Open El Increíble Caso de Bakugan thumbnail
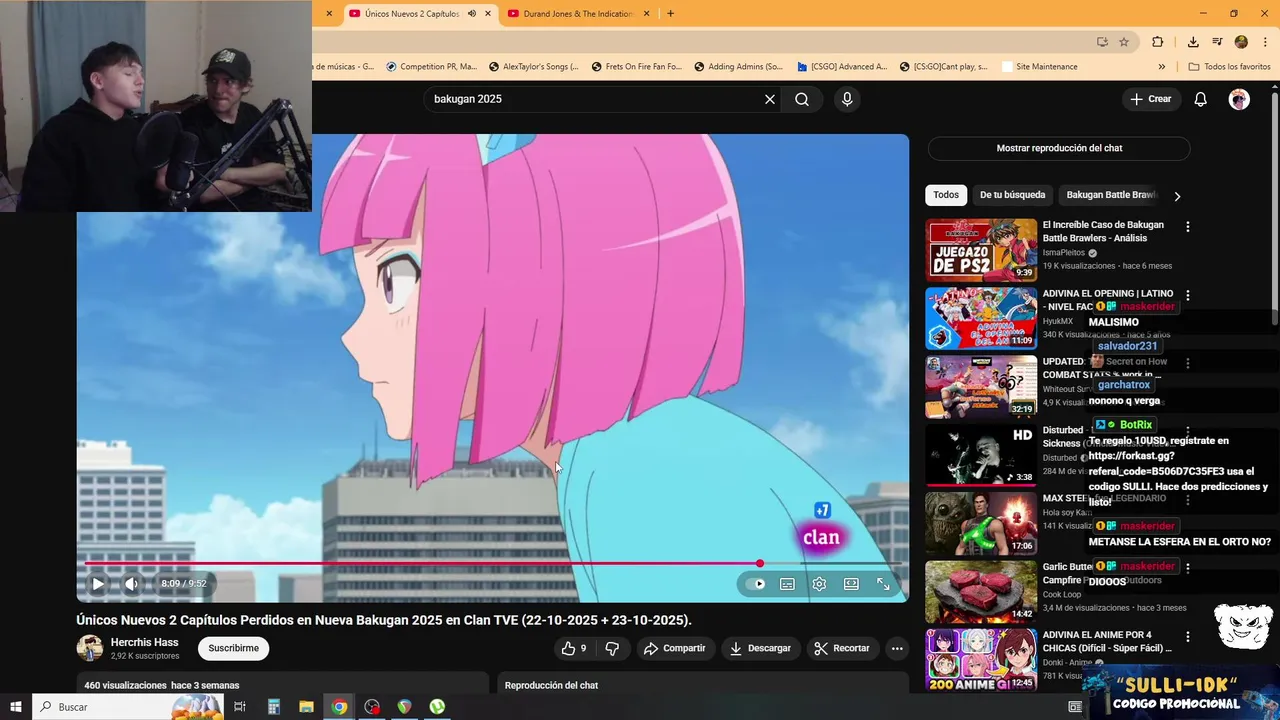The image size is (1280, 720). click(981, 250)
